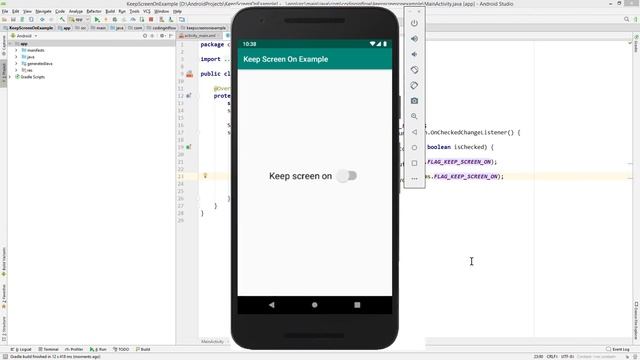Click the Open folder icon in main toolbar
Image resolution: width=640 pixels, height=360 pixels.
(x=4, y=19)
